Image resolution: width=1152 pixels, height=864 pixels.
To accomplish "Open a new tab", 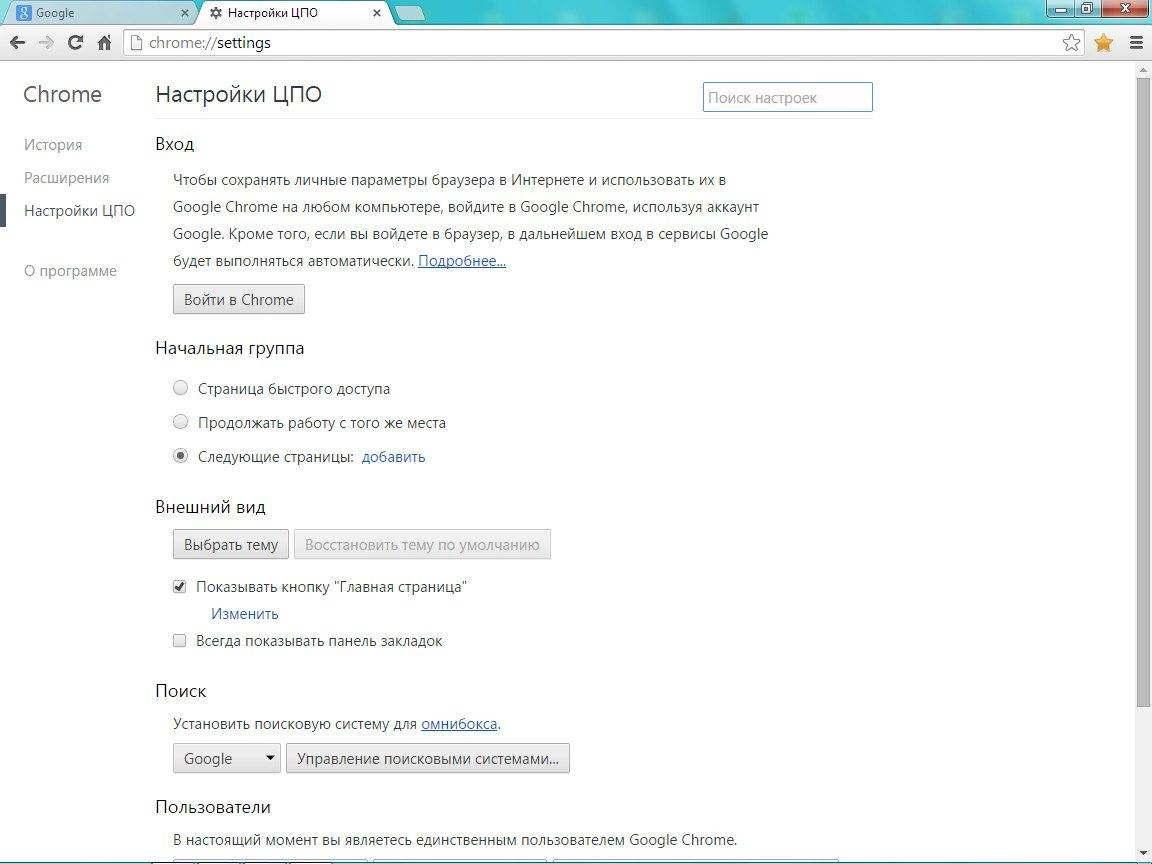I will coord(410,12).
